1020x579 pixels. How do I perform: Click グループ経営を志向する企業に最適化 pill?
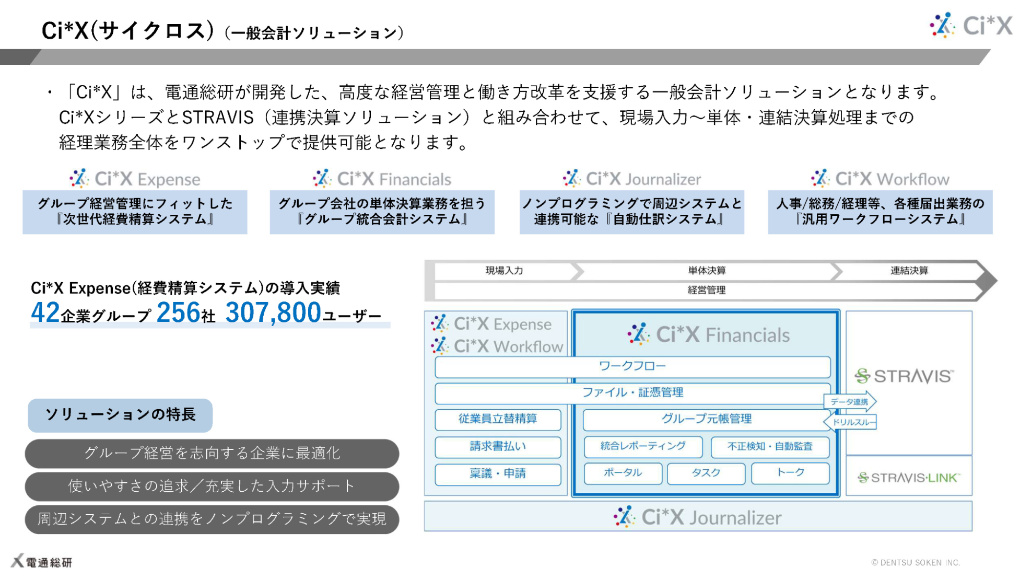click(212, 453)
